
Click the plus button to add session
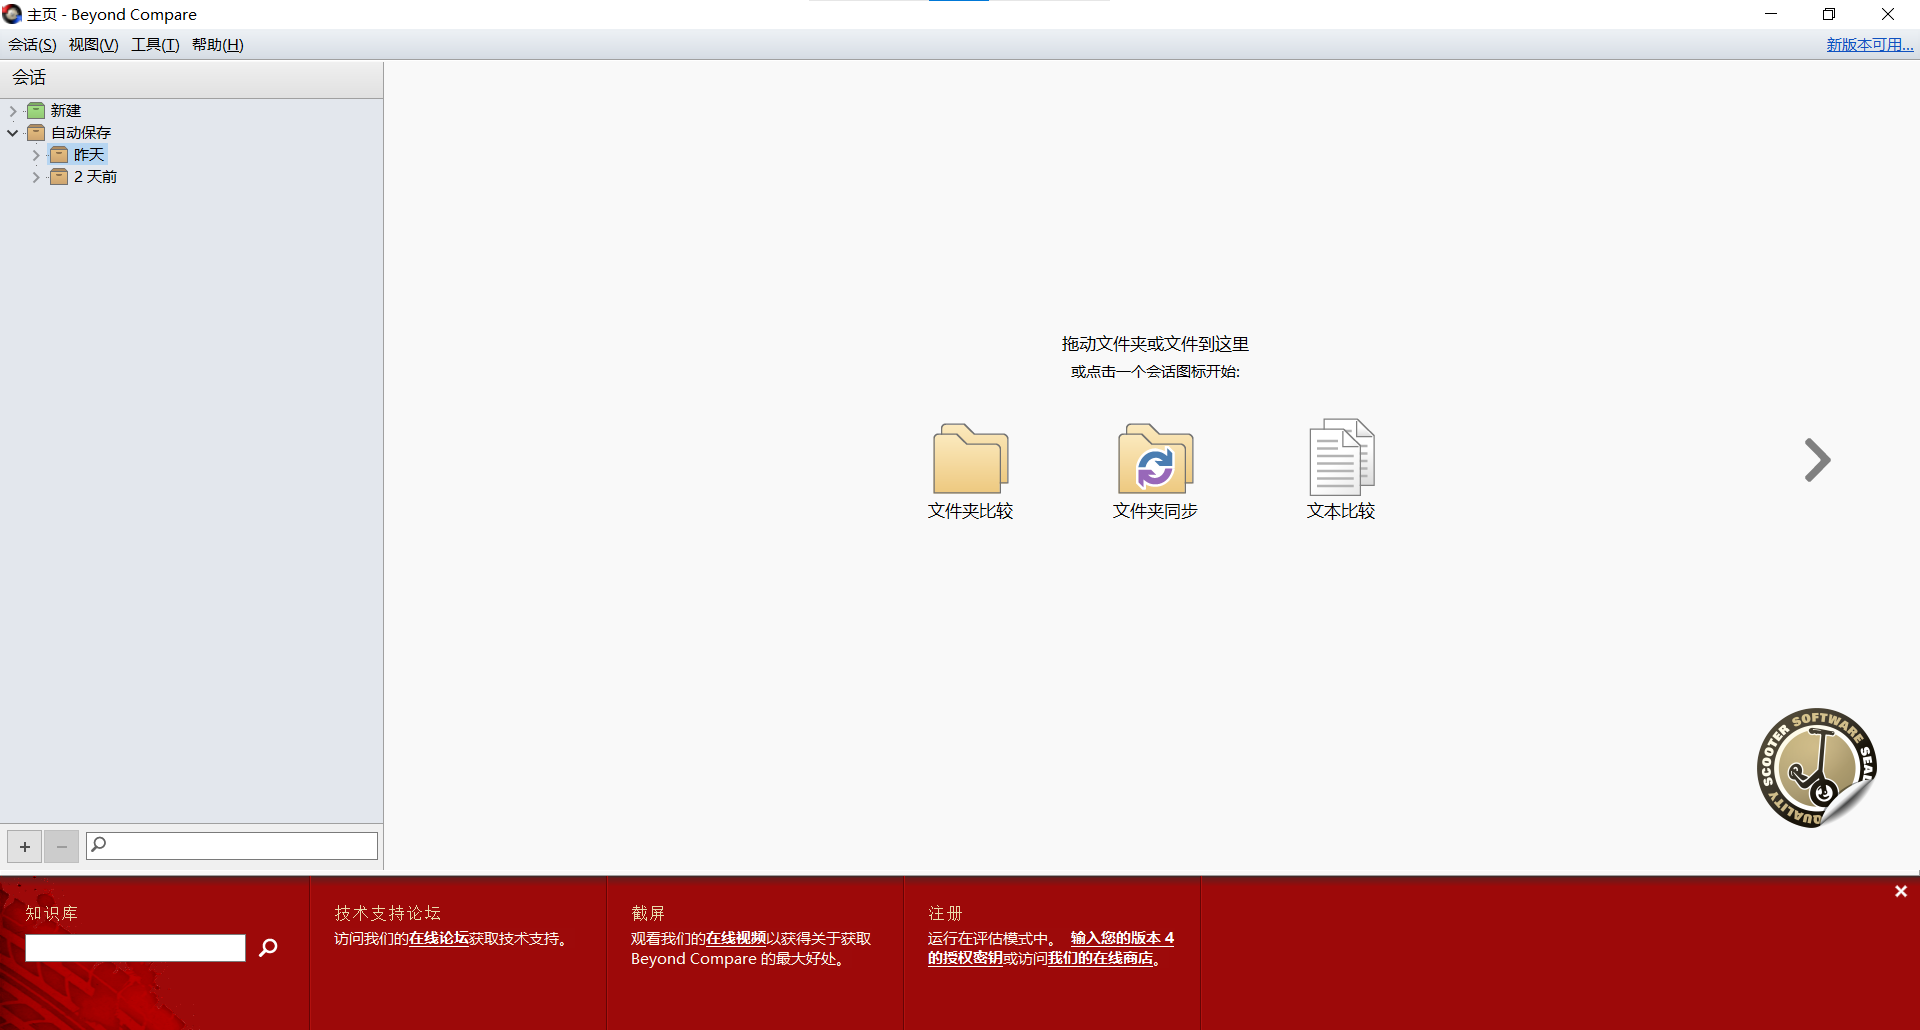point(25,847)
